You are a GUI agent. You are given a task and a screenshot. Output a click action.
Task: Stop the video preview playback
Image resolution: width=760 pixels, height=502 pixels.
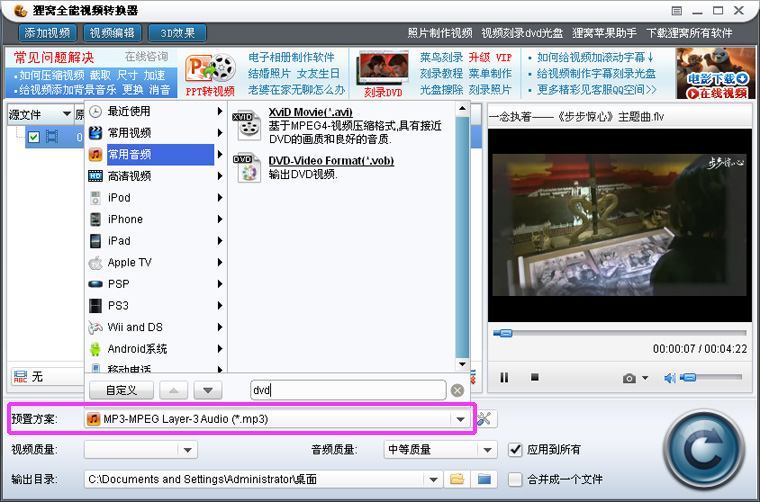click(x=535, y=376)
